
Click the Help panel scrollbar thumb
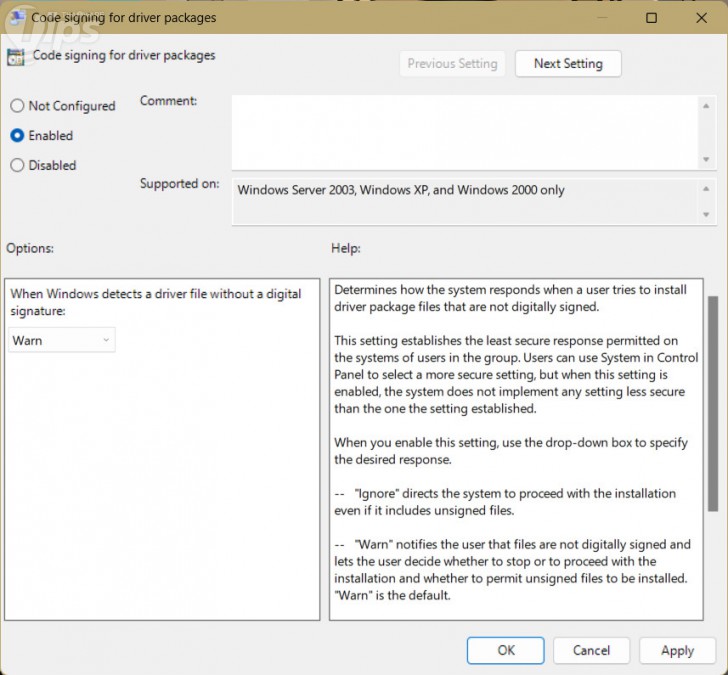pyautogui.click(x=713, y=403)
